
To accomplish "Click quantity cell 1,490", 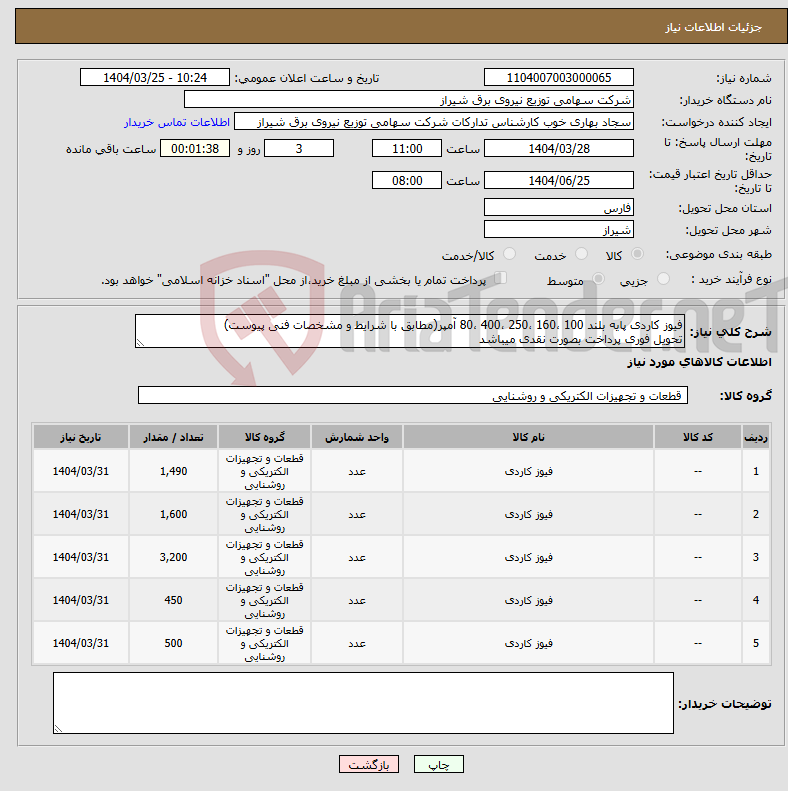I will click(x=173, y=471).
